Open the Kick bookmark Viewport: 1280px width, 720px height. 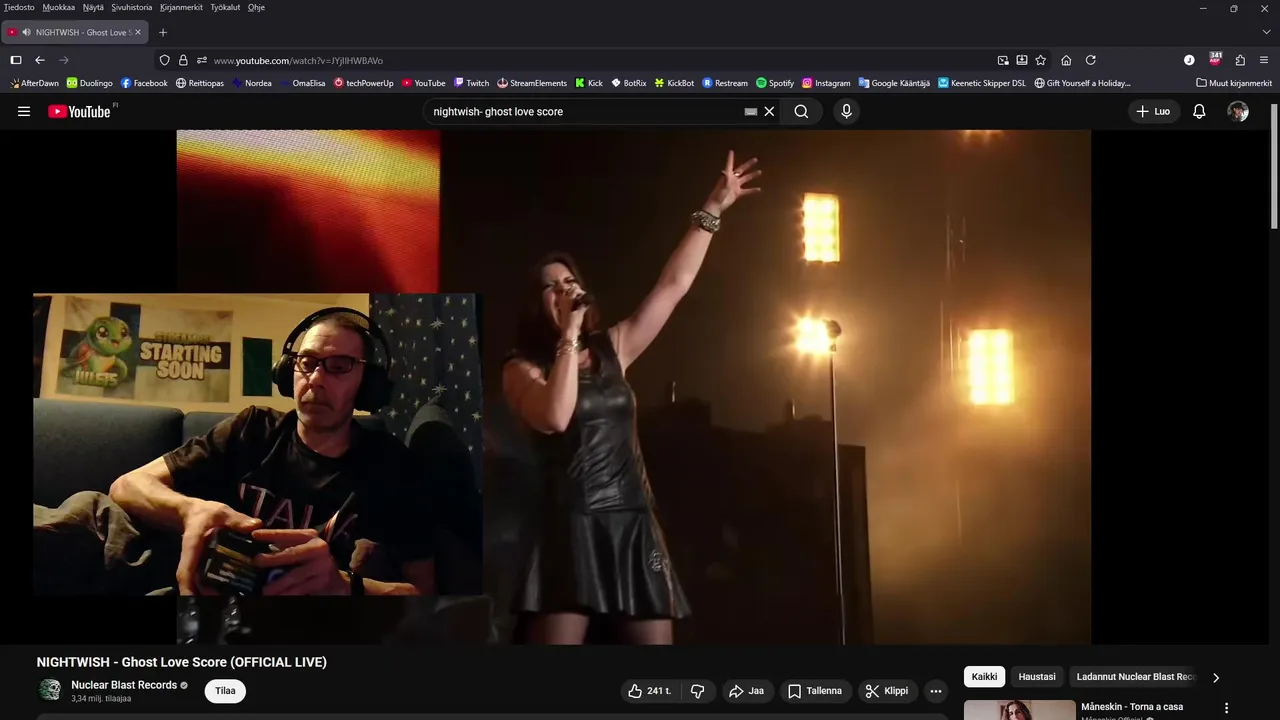[589, 83]
